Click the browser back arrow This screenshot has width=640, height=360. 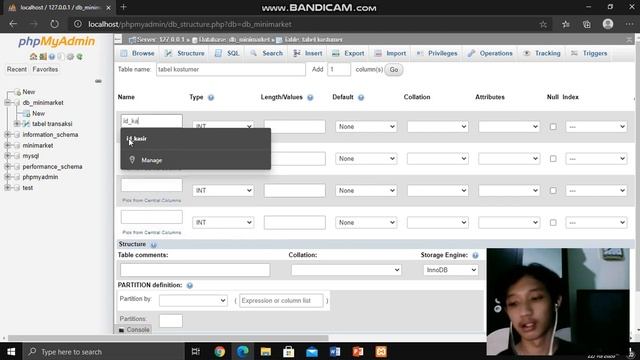pos(13,24)
